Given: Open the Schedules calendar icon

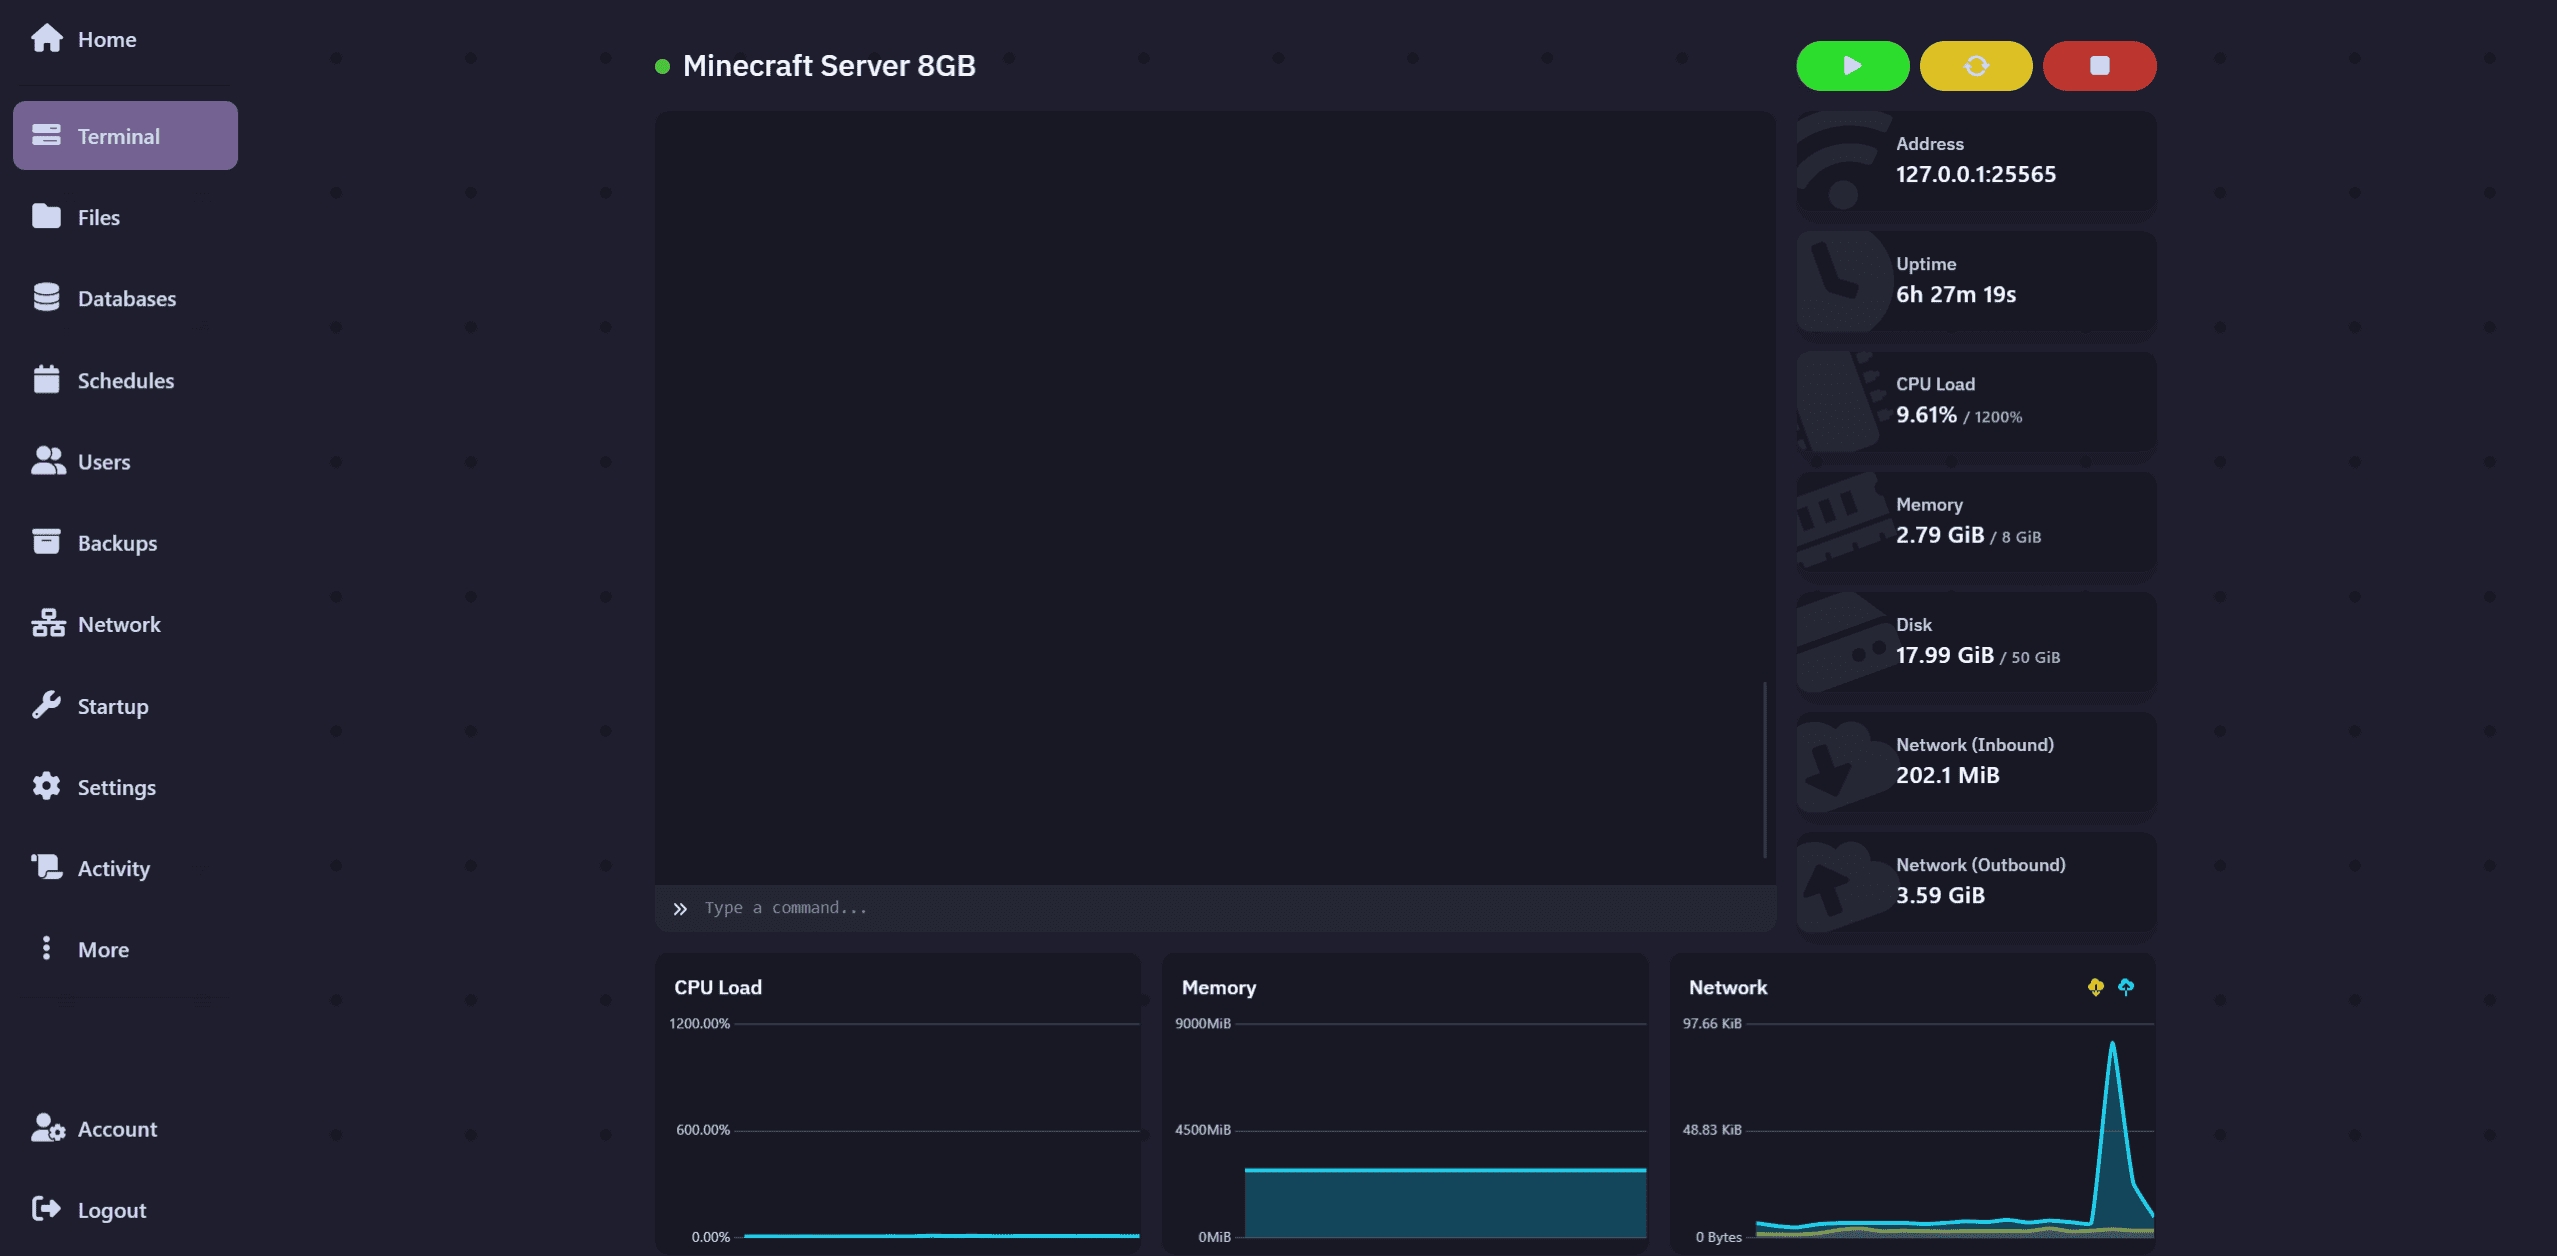Looking at the screenshot, I should pyautogui.click(x=46, y=380).
